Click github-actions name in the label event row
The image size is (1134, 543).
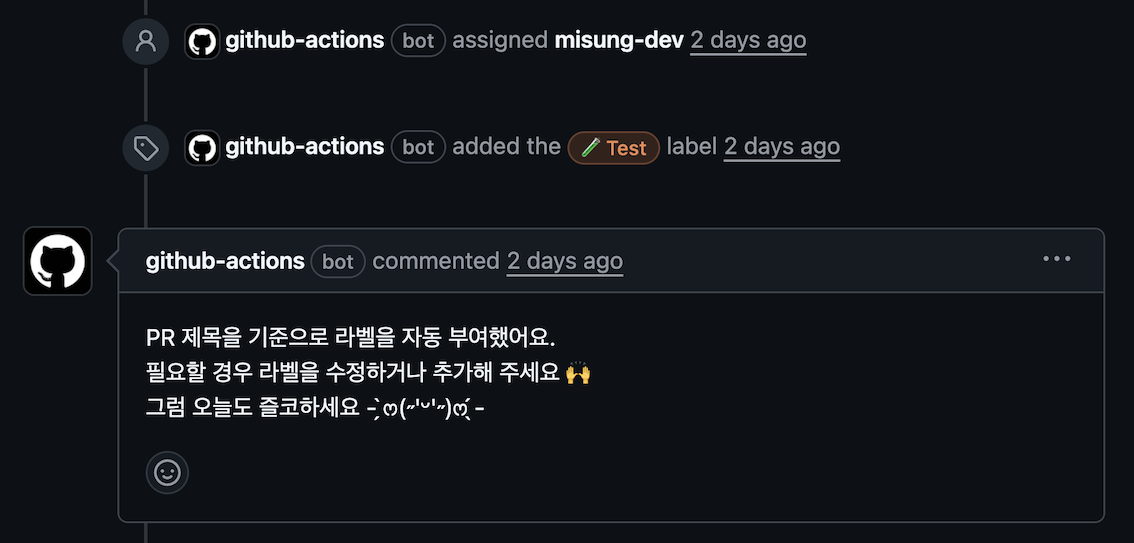click(x=304, y=147)
